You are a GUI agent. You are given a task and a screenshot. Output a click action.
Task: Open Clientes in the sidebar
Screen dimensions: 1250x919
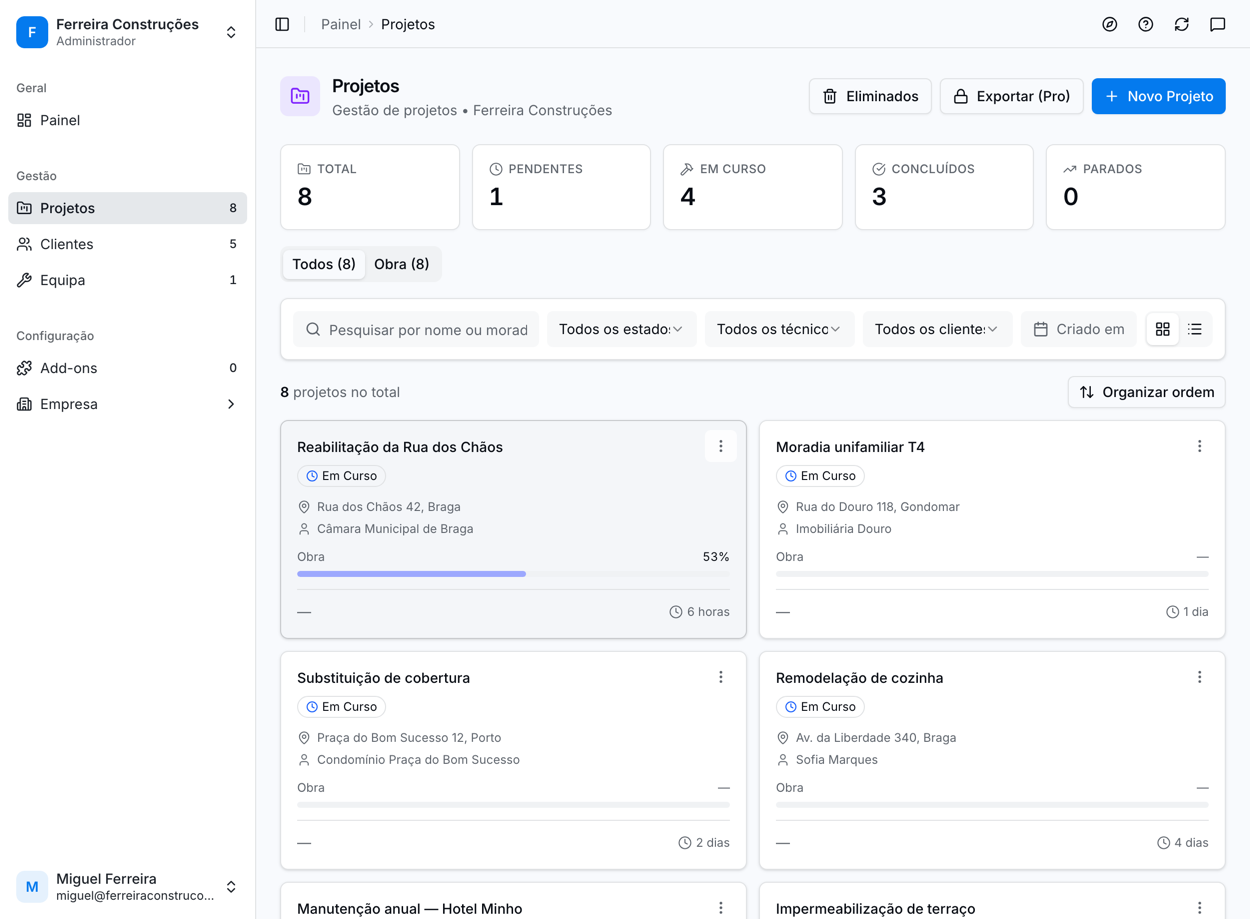[x=127, y=244]
